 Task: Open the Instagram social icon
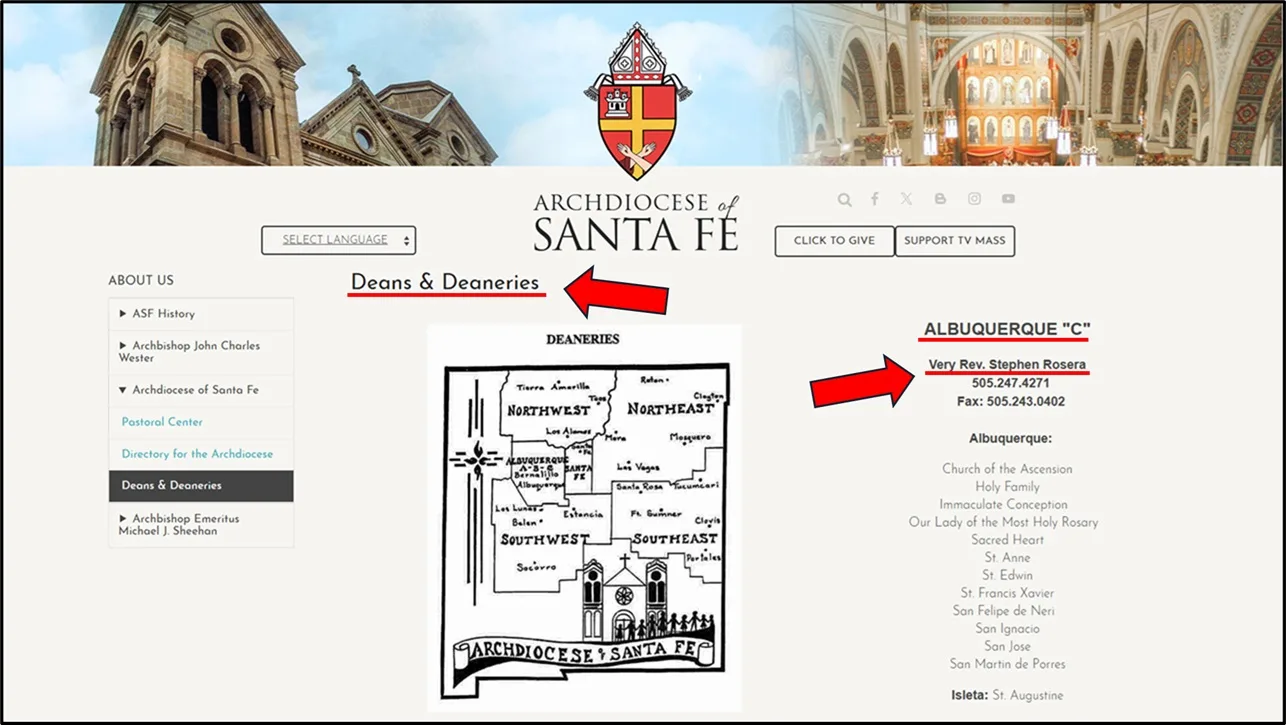(974, 199)
